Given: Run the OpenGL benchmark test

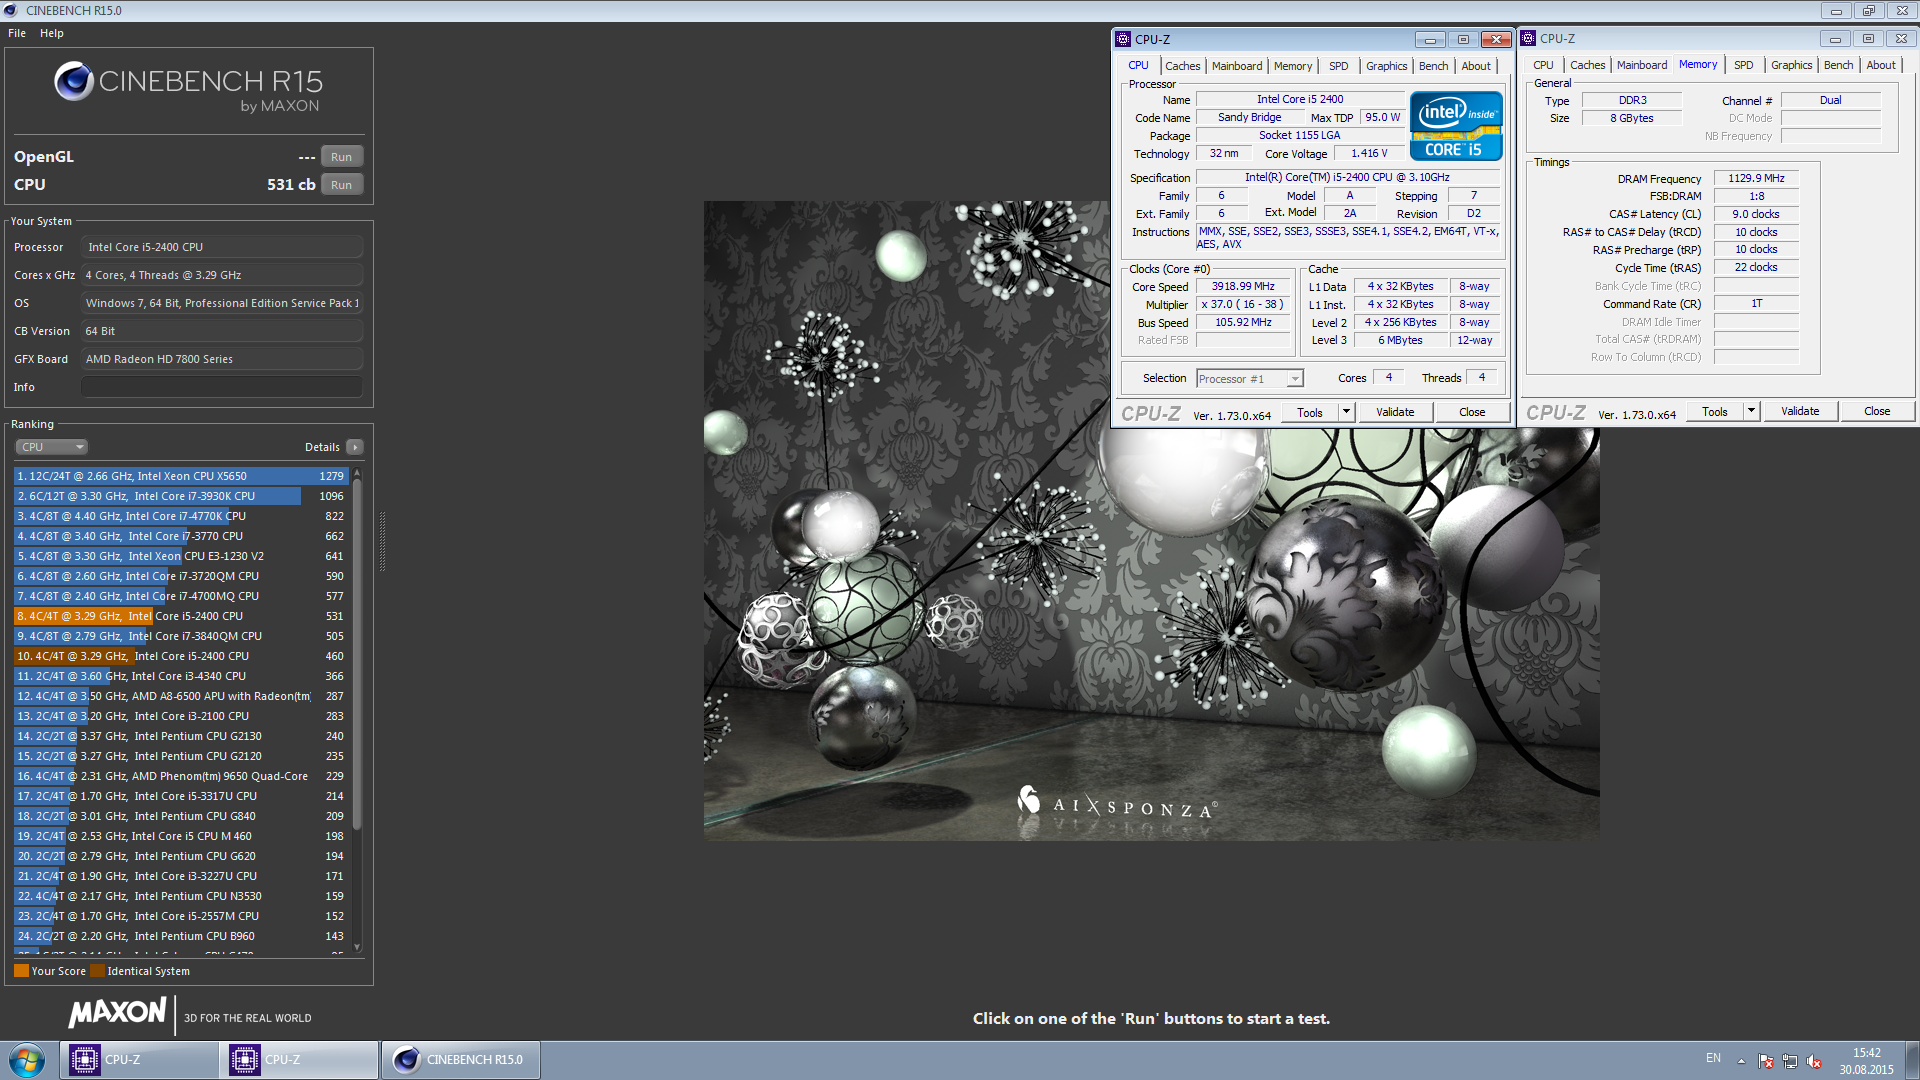Looking at the screenshot, I should coord(341,157).
